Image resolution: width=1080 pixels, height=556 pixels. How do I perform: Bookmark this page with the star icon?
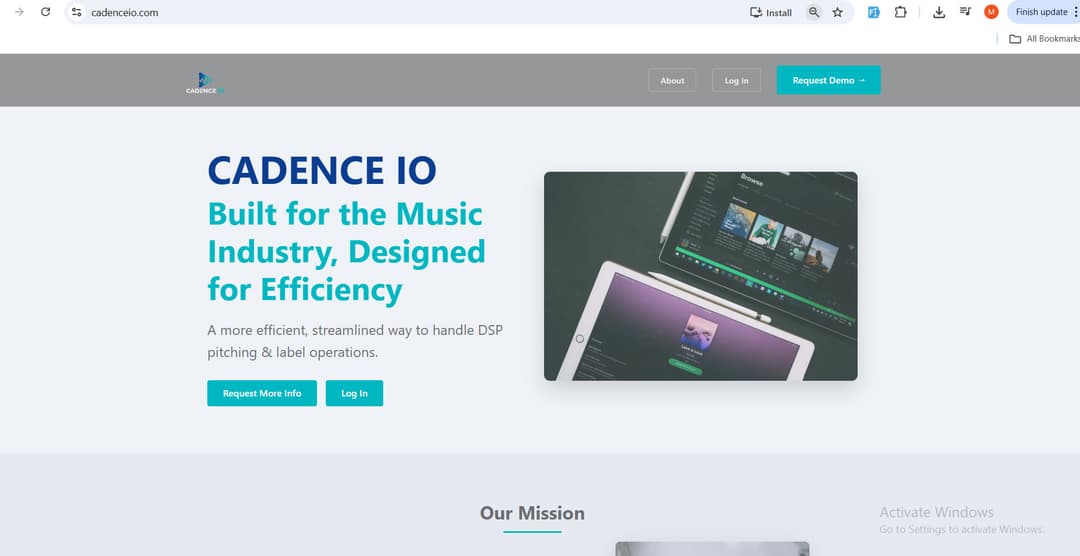point(838,12)
